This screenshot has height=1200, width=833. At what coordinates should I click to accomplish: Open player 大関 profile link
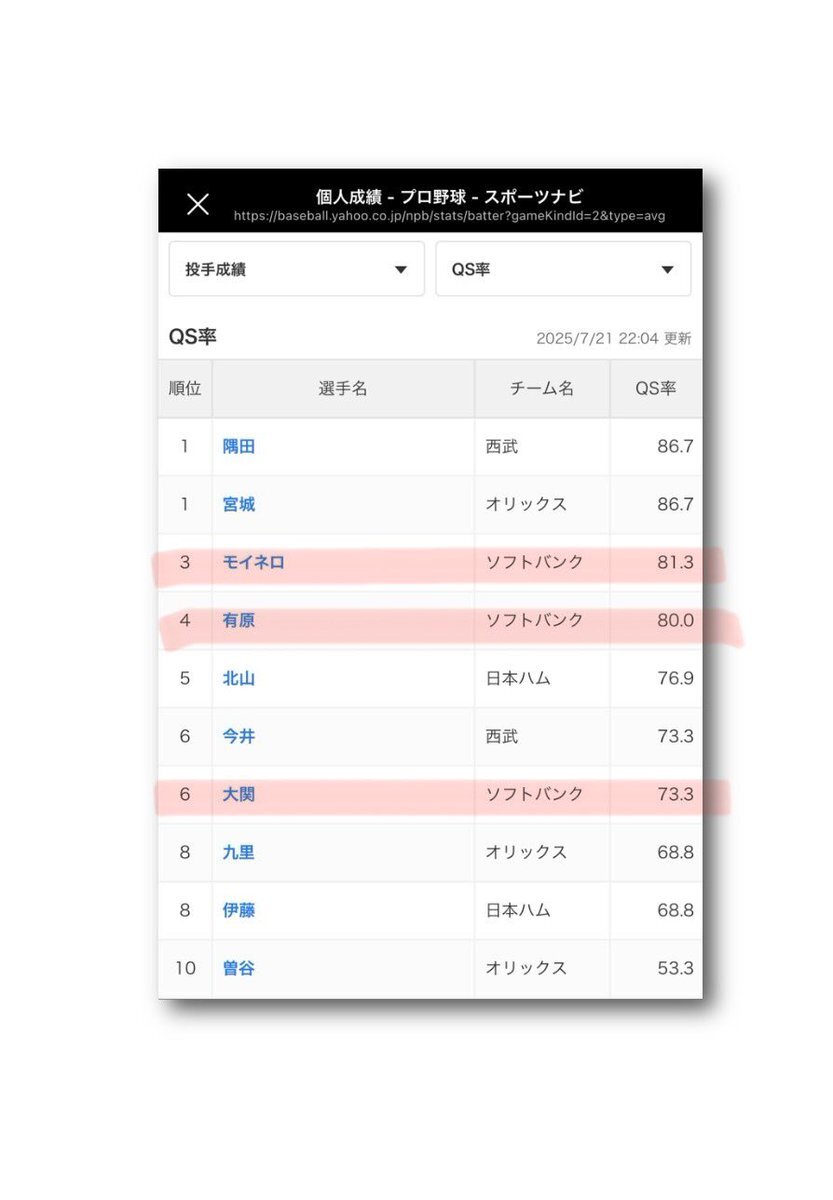pyautogui.click(x=239, y=794)
